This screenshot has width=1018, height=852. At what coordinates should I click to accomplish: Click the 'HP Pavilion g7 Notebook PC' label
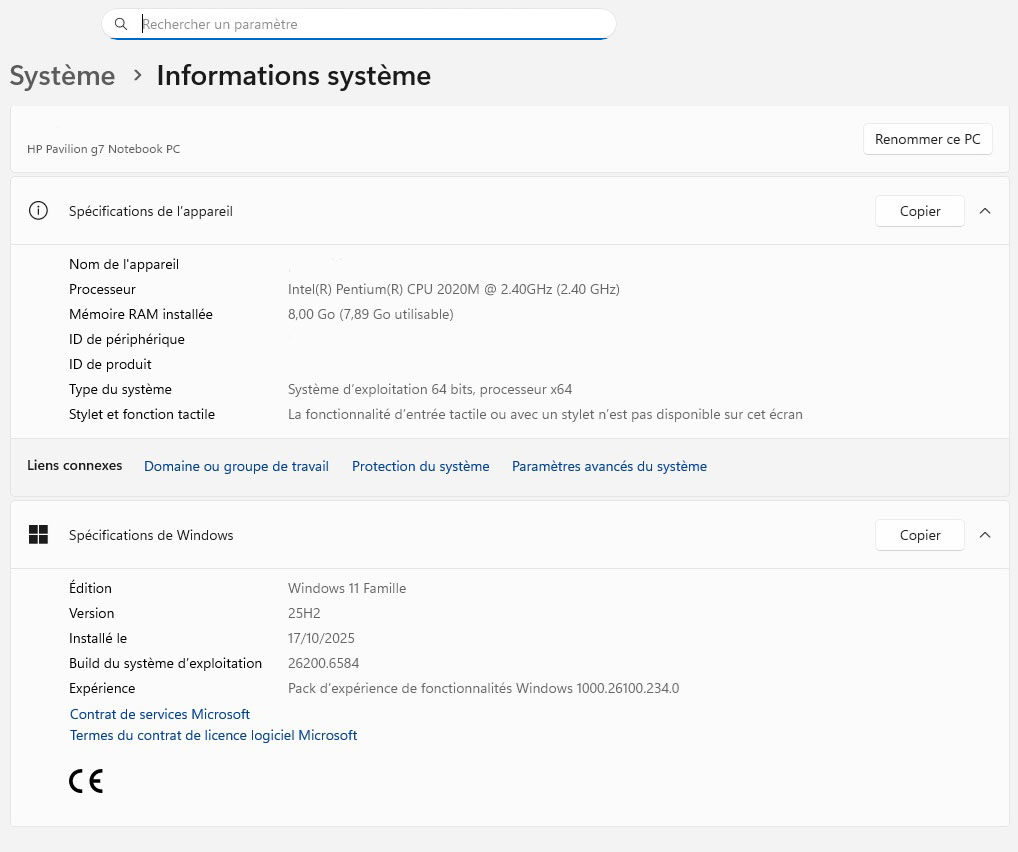point(104,149)
